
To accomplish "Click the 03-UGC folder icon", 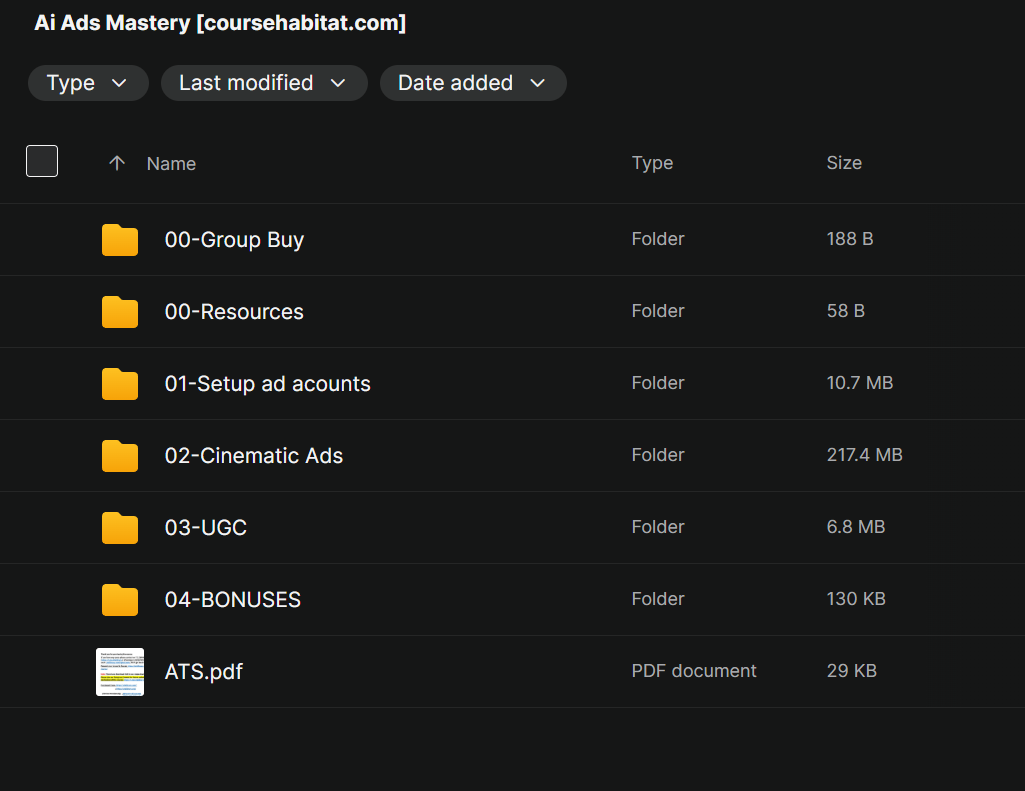I will pos(120,528).
